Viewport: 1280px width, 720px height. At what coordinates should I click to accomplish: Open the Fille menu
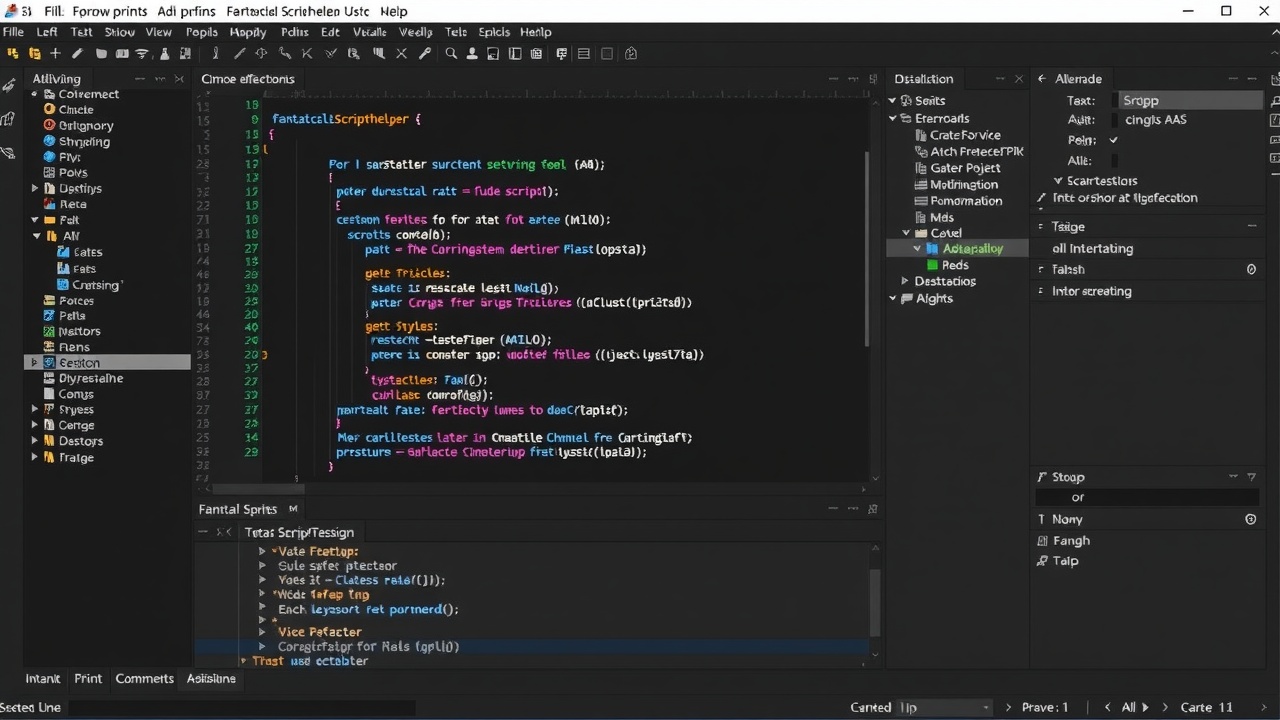click(x=13, y=32)
